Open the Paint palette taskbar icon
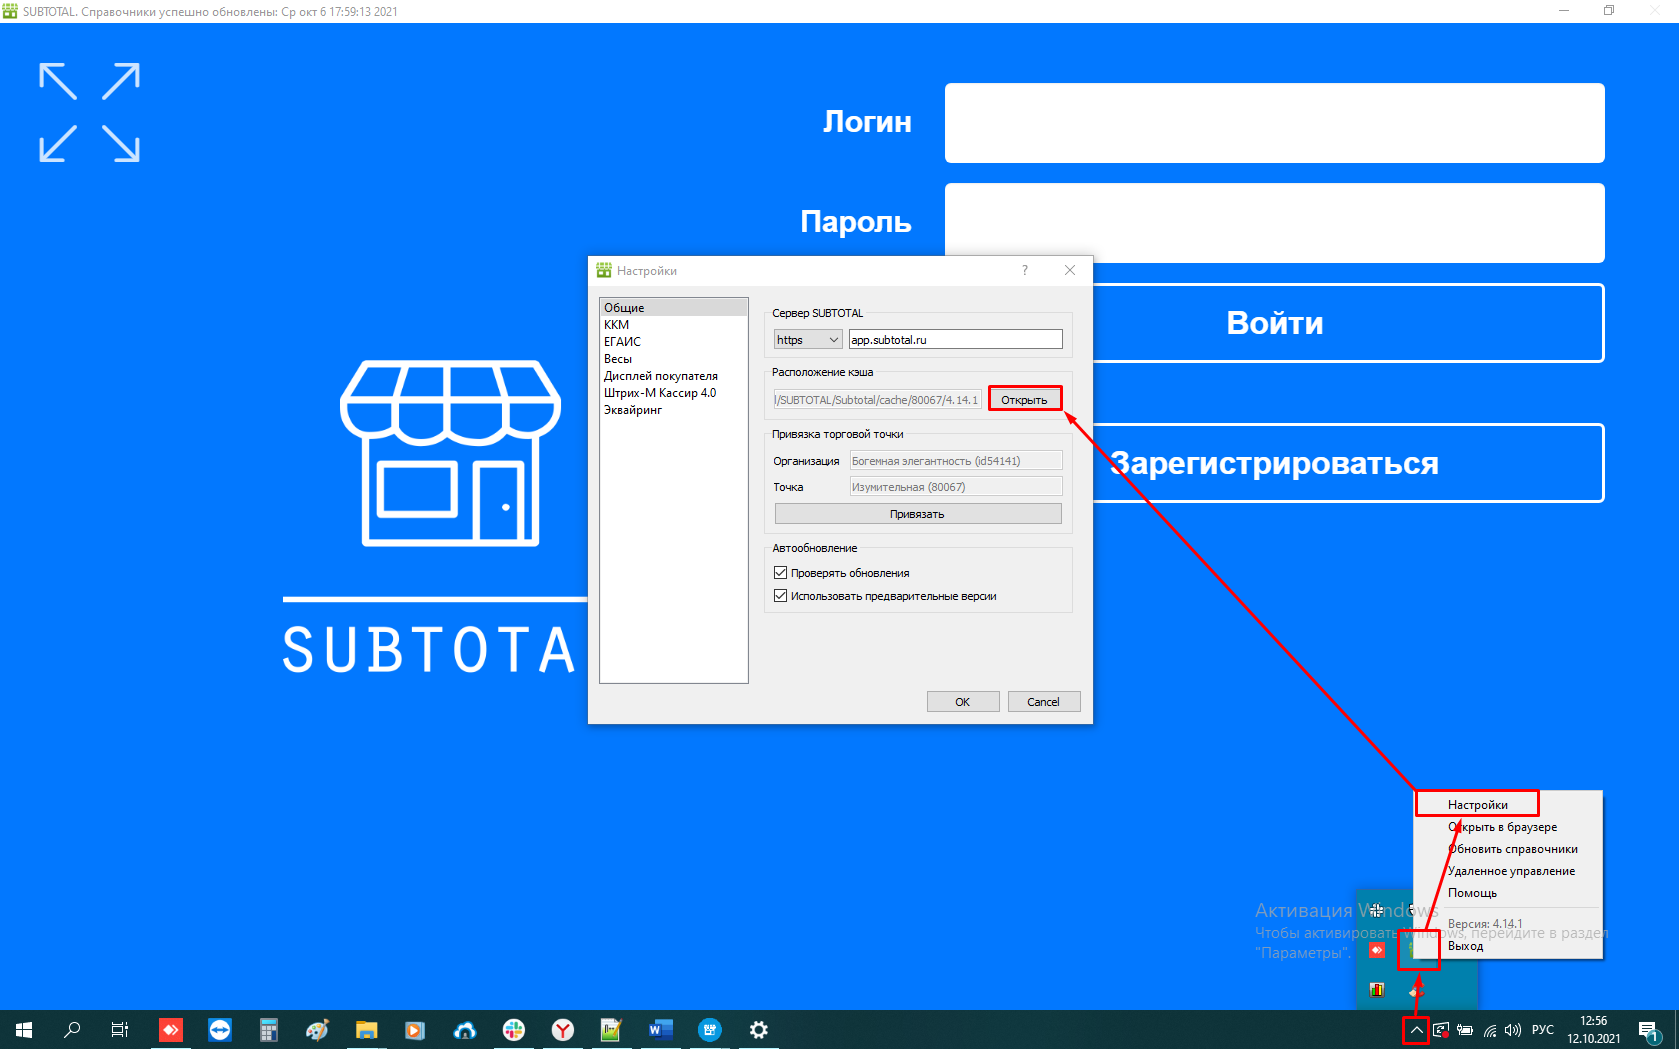Screen dimensions: 1679x1049 click(317, 1029)
